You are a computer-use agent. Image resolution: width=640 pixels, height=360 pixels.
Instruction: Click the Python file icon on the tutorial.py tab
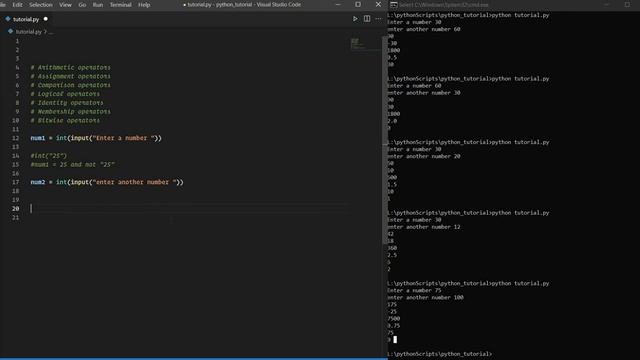click(8, 19)
